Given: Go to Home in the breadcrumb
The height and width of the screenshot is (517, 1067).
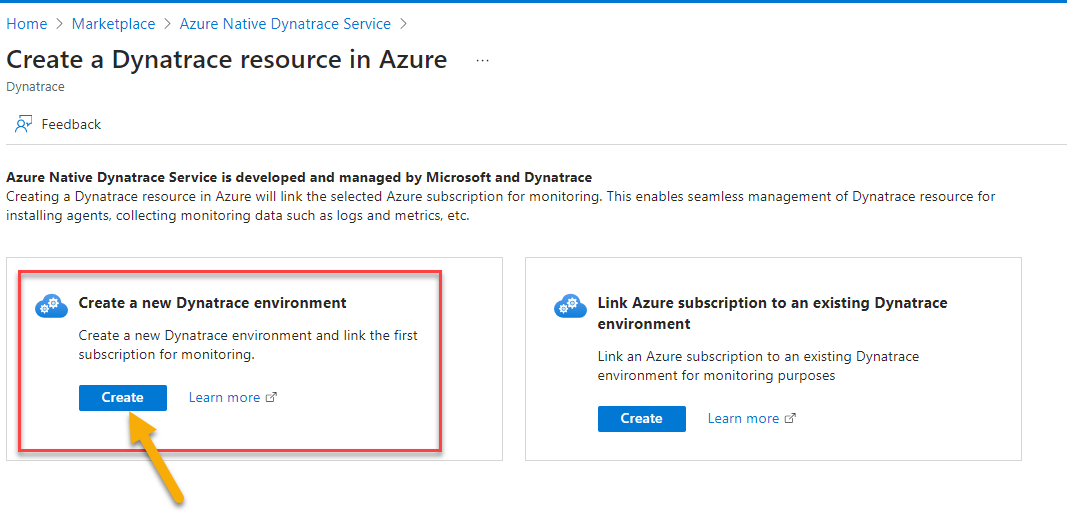Looking at the screenshot, I should point(27,23).
